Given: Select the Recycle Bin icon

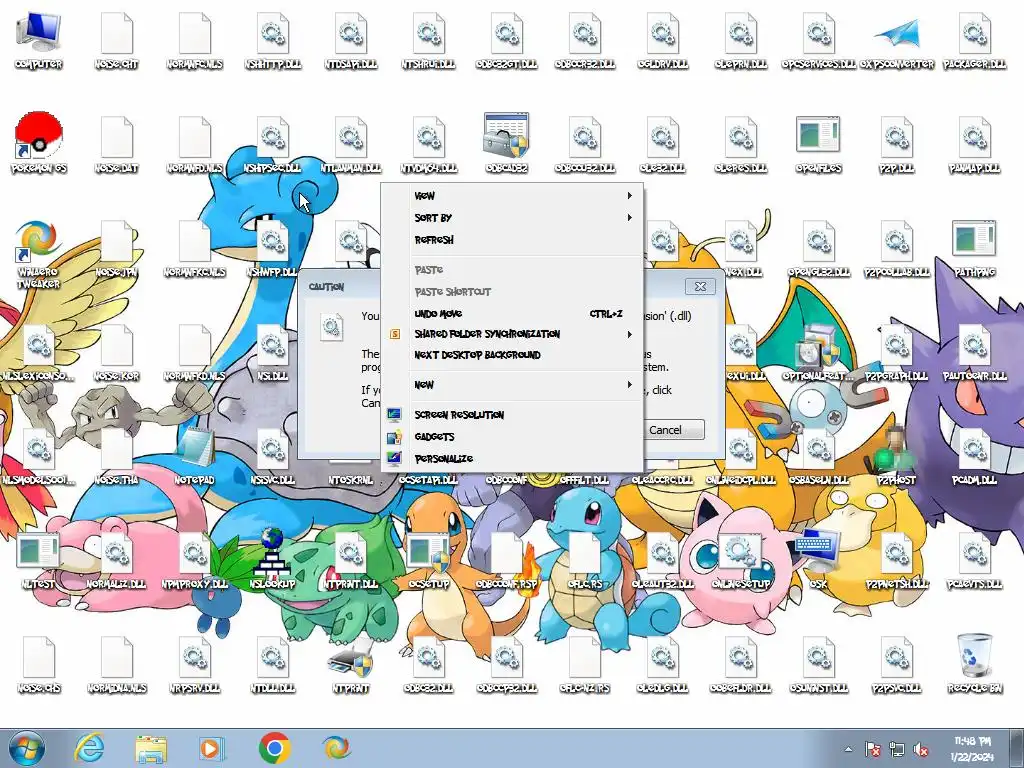Looking at the screenshot, I should (974, 664).
